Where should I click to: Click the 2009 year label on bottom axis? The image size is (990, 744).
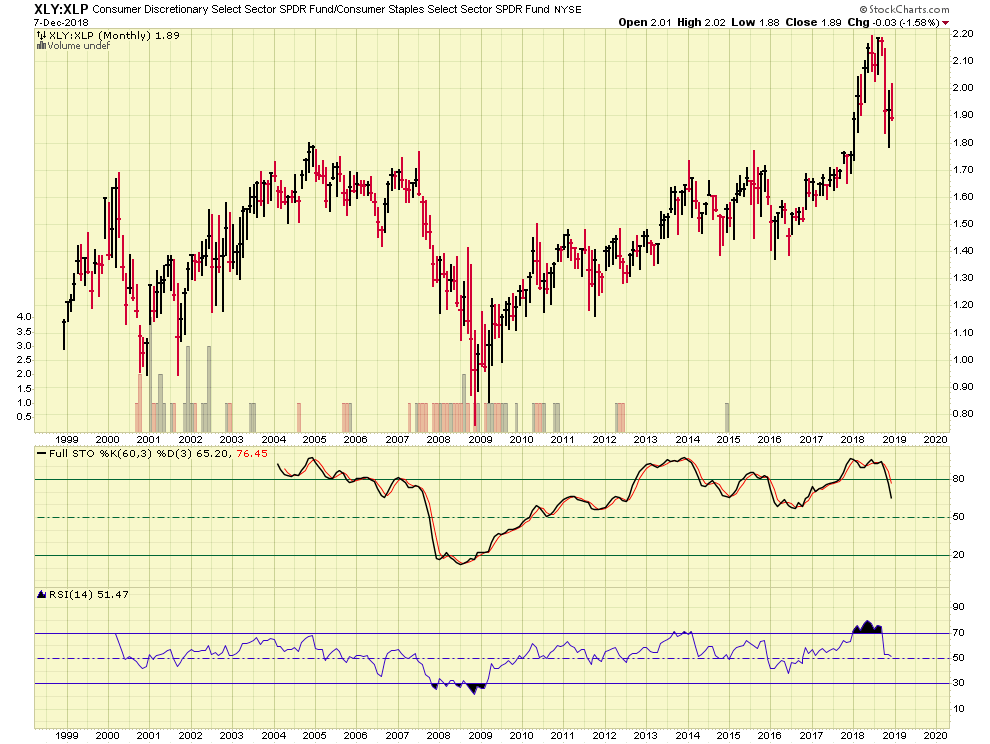point(480,438)
